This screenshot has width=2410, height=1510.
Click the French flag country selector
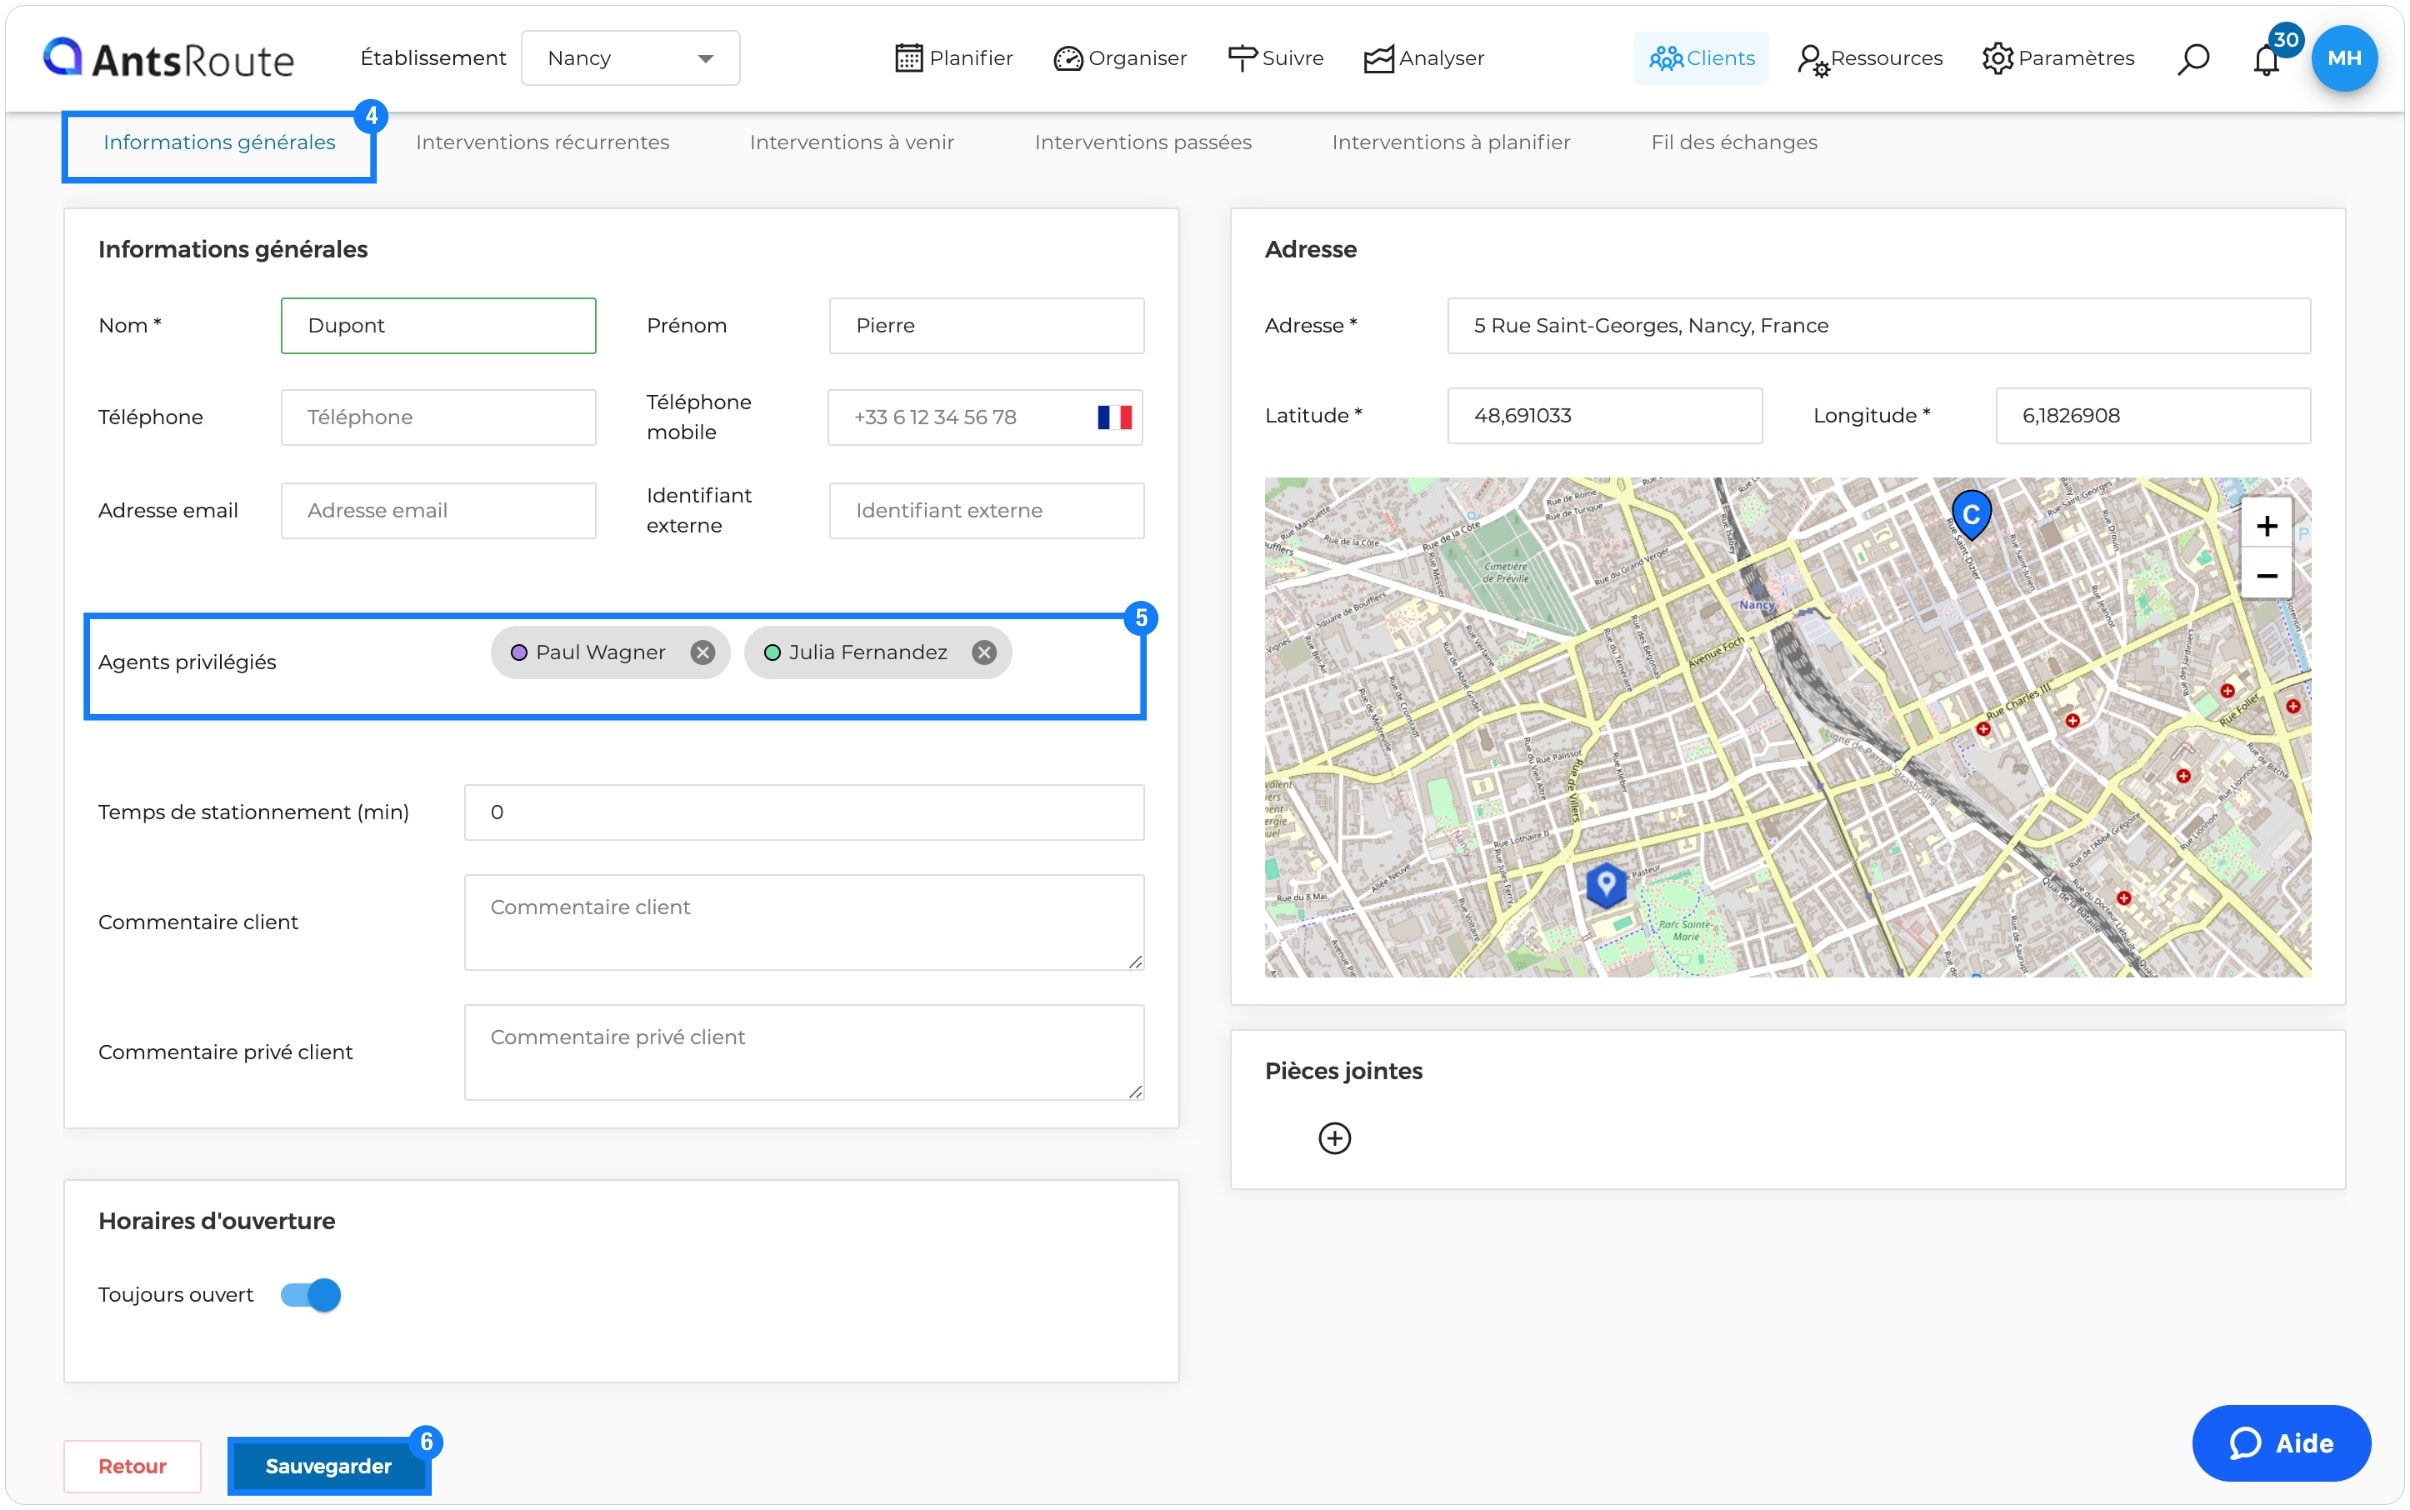(x=1114, y=417)
